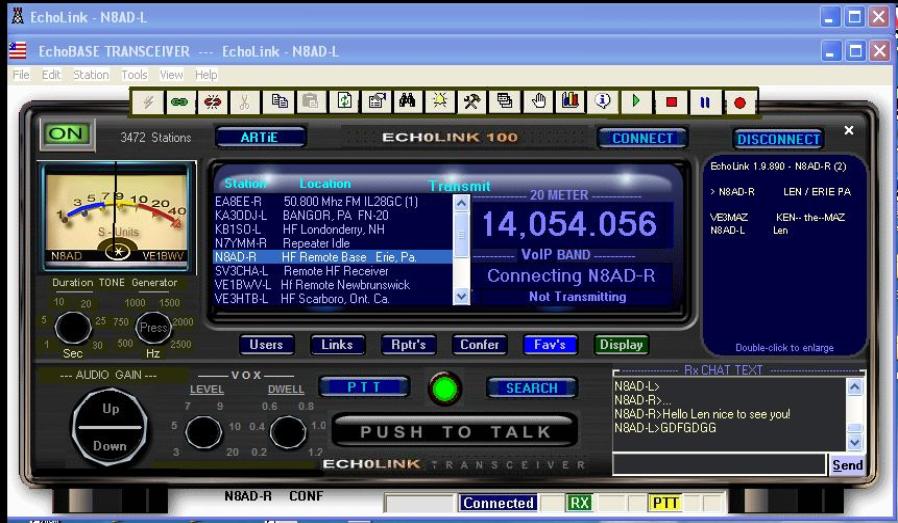Click the green play button

click(x=636, y=102)
